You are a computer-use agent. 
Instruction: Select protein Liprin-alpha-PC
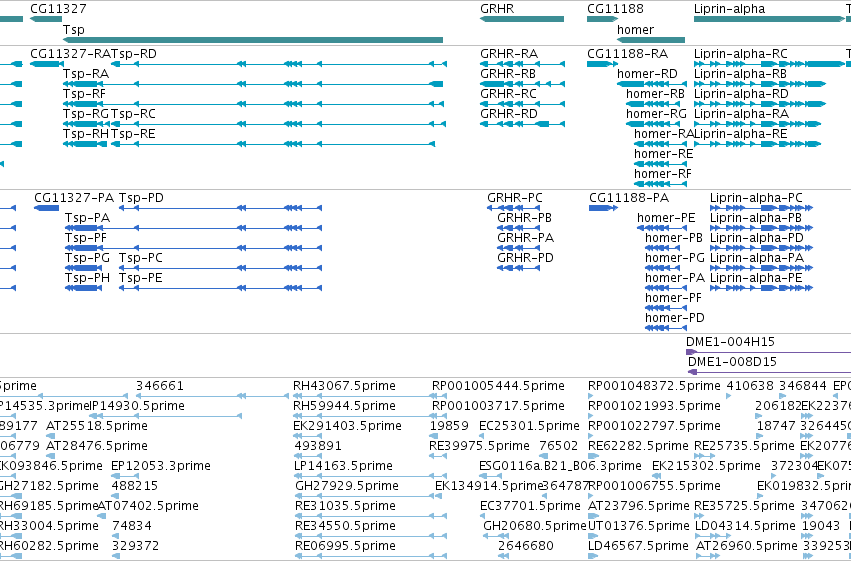(x=756, y=198)
